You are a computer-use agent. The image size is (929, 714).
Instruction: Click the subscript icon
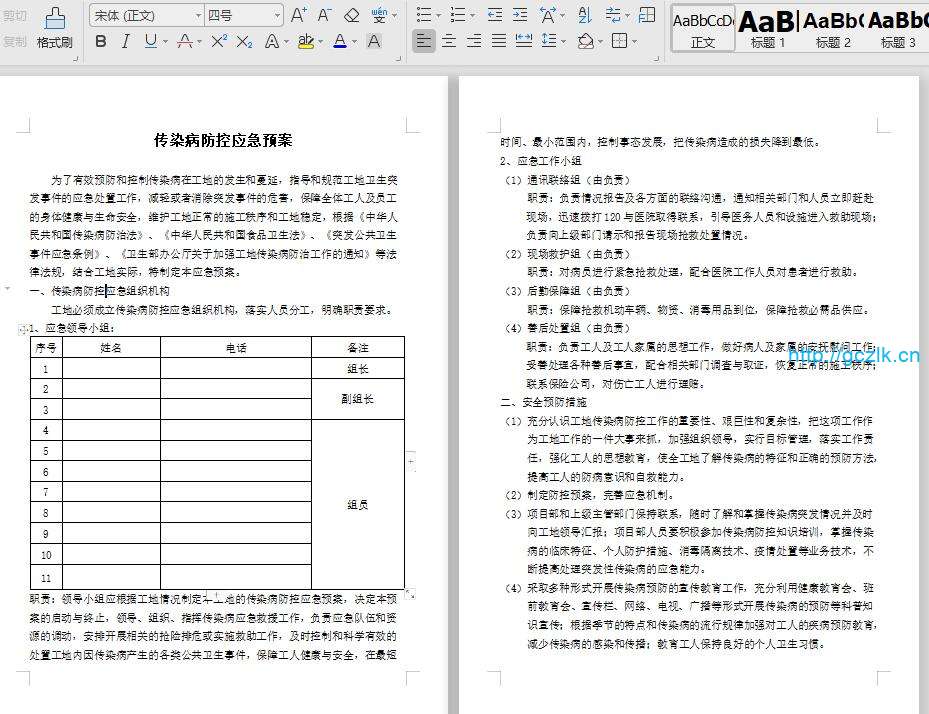[245, 41]
